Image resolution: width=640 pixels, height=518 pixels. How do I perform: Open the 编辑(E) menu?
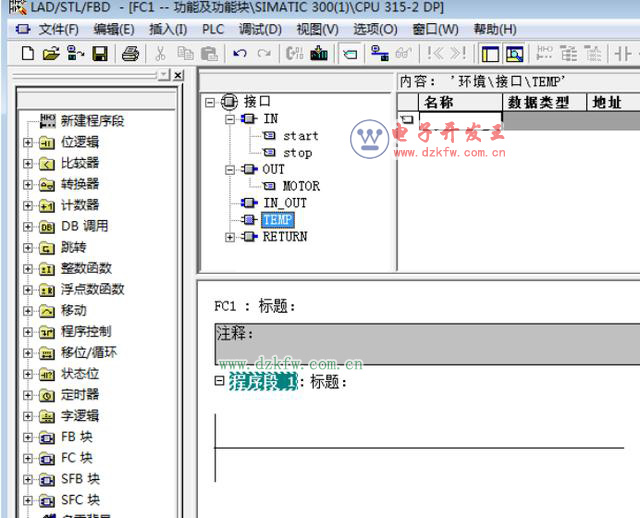tap(114, 29)
